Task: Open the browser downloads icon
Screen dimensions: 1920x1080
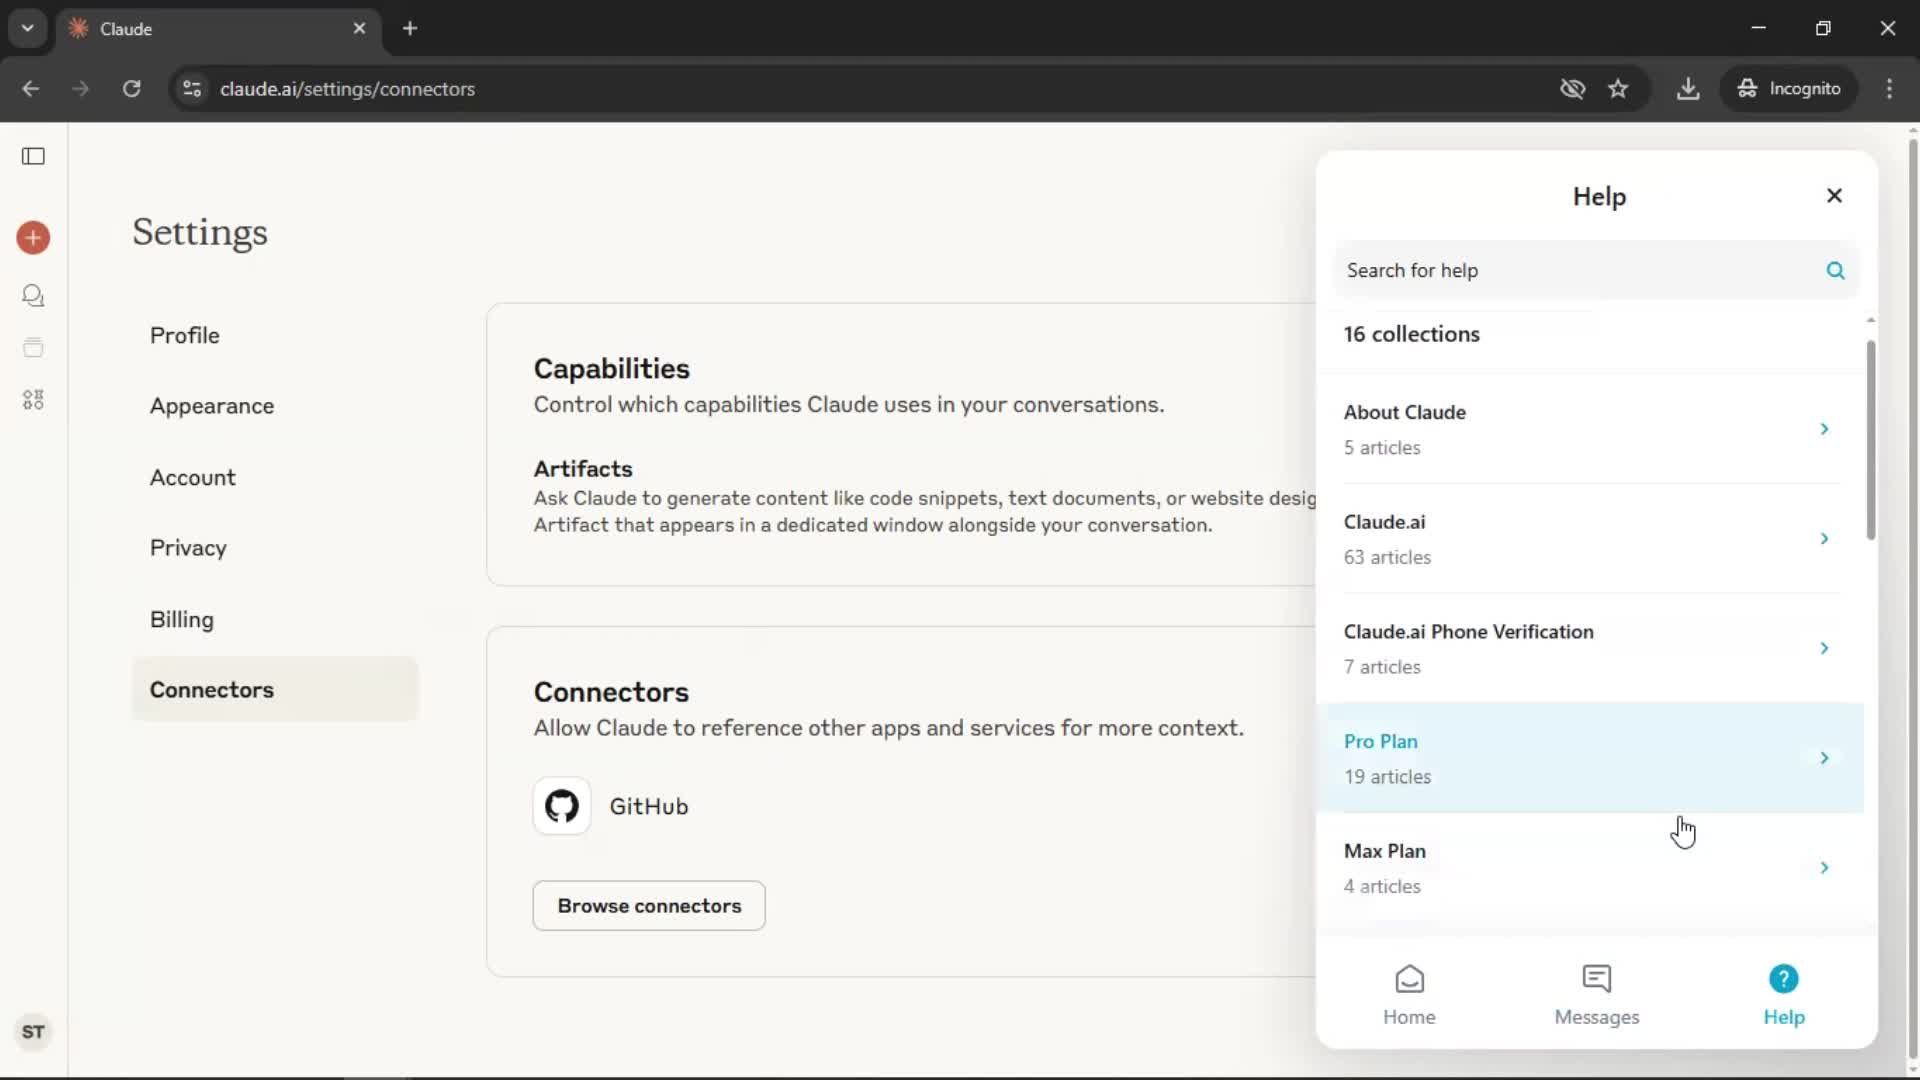Action: click(x=1688, y=89)
